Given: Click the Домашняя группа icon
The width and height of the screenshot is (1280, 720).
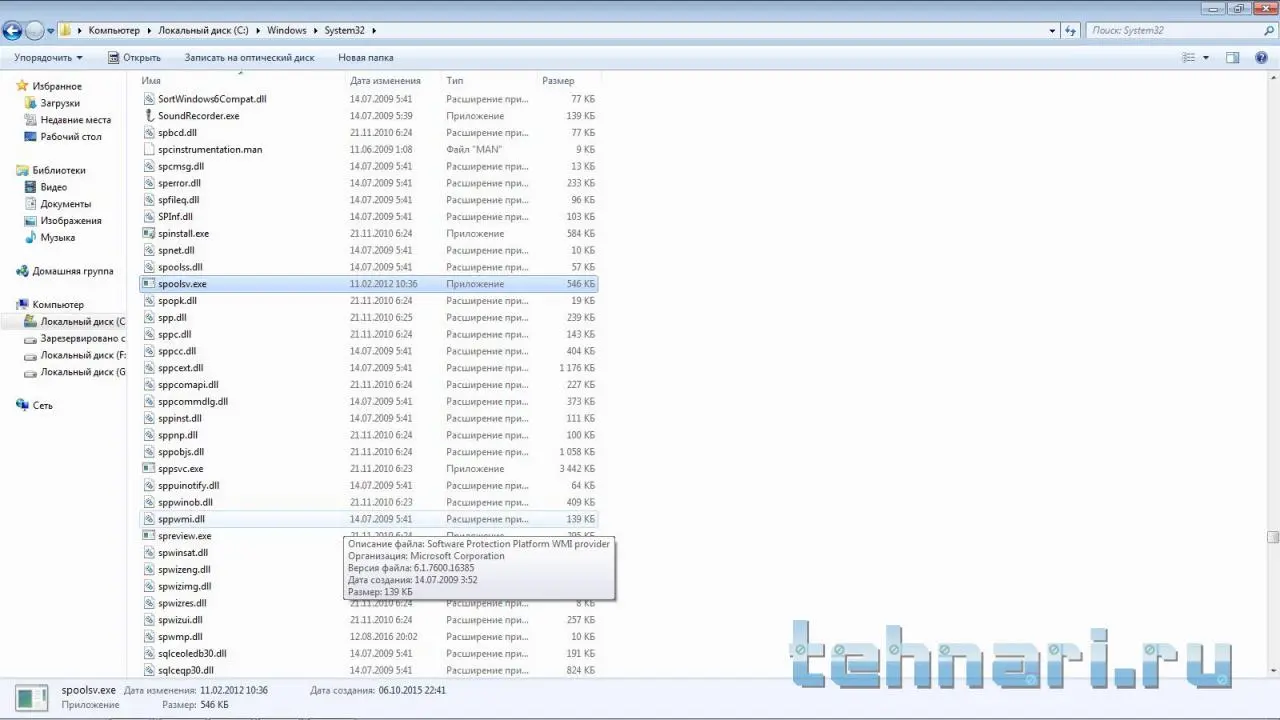Looking at the screenshot, I should [x=23, y=271].
